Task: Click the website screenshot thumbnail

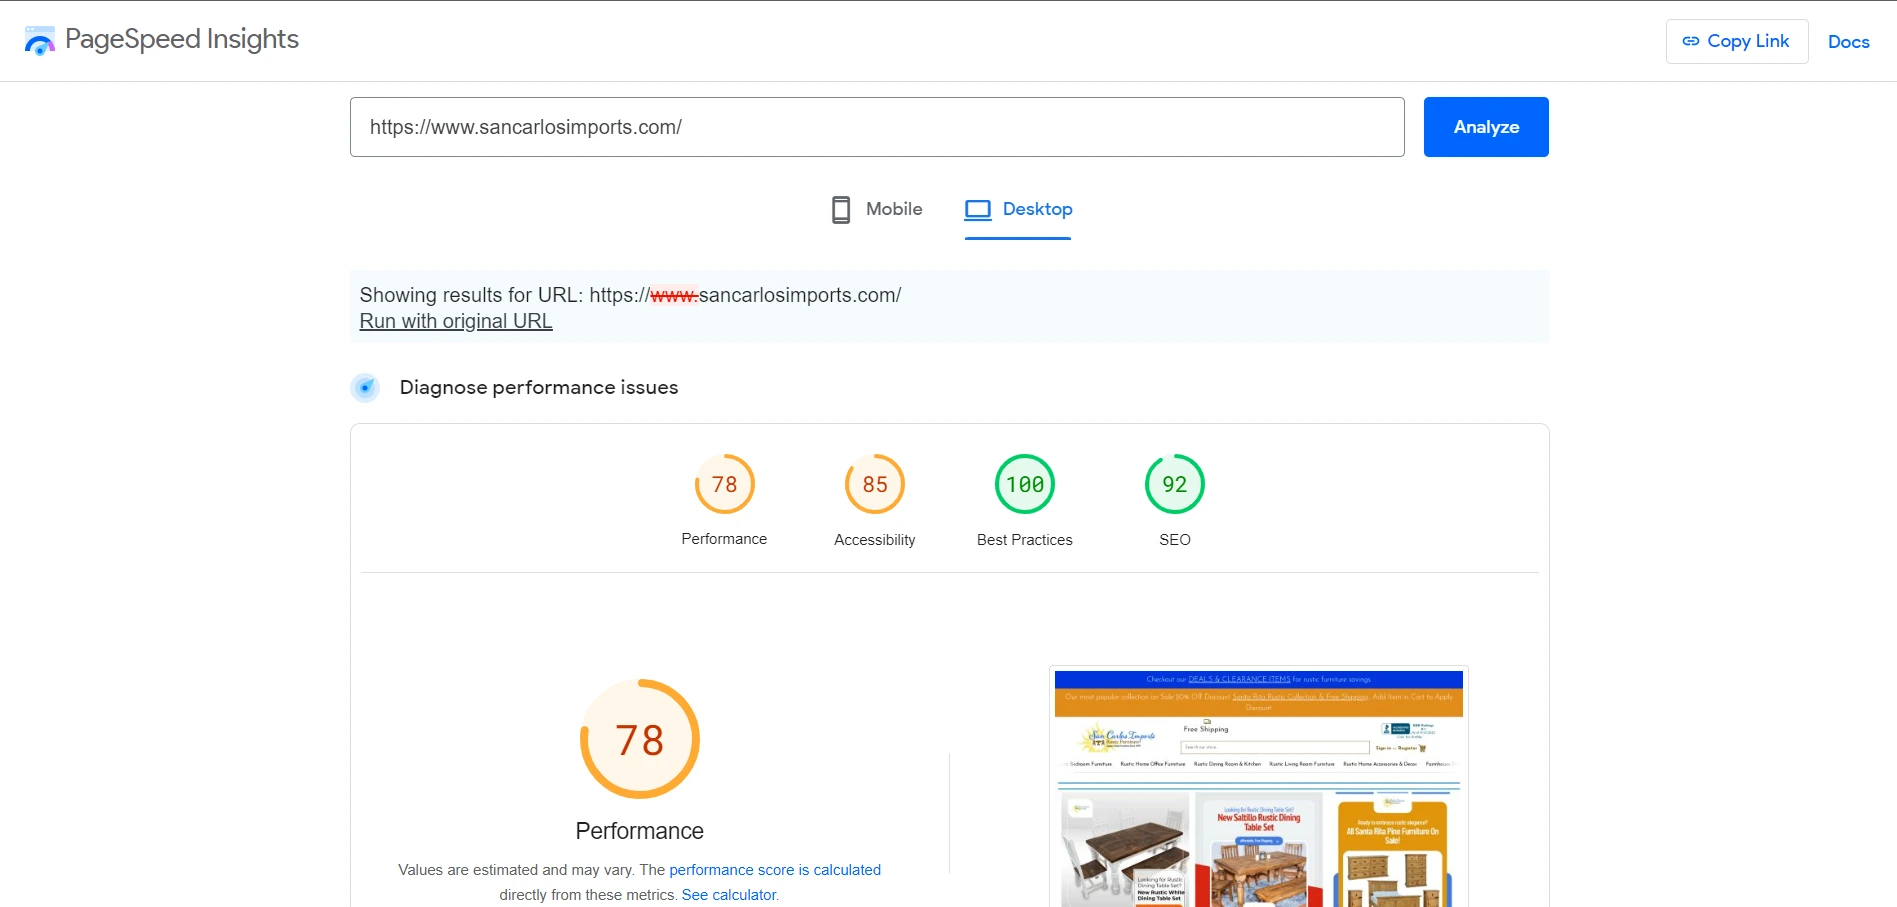Action: [1259, 787]
